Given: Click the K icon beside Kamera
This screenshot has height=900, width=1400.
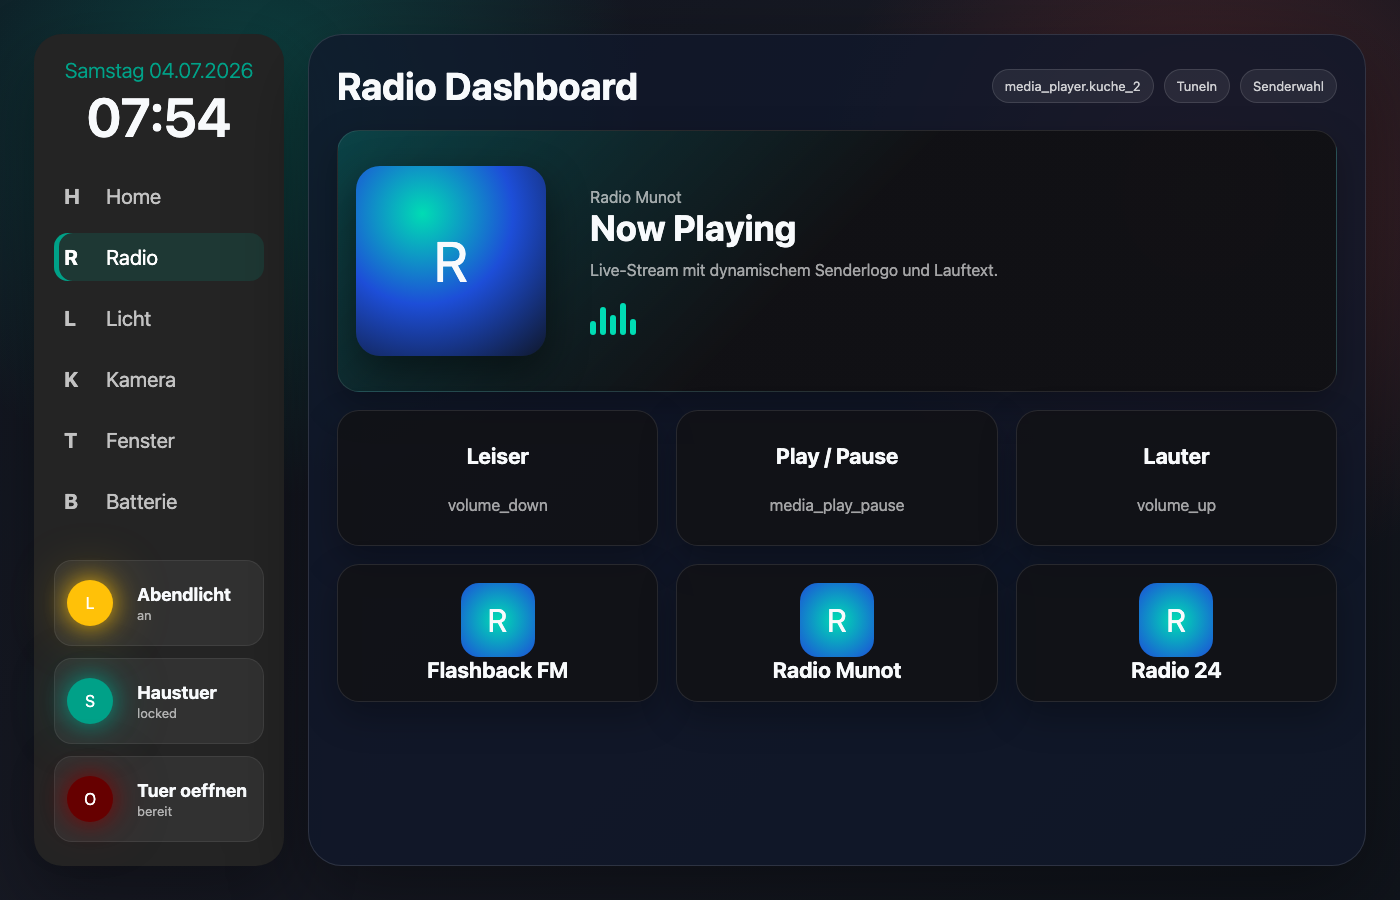Looking at the screenshot, I should (71, 380).
